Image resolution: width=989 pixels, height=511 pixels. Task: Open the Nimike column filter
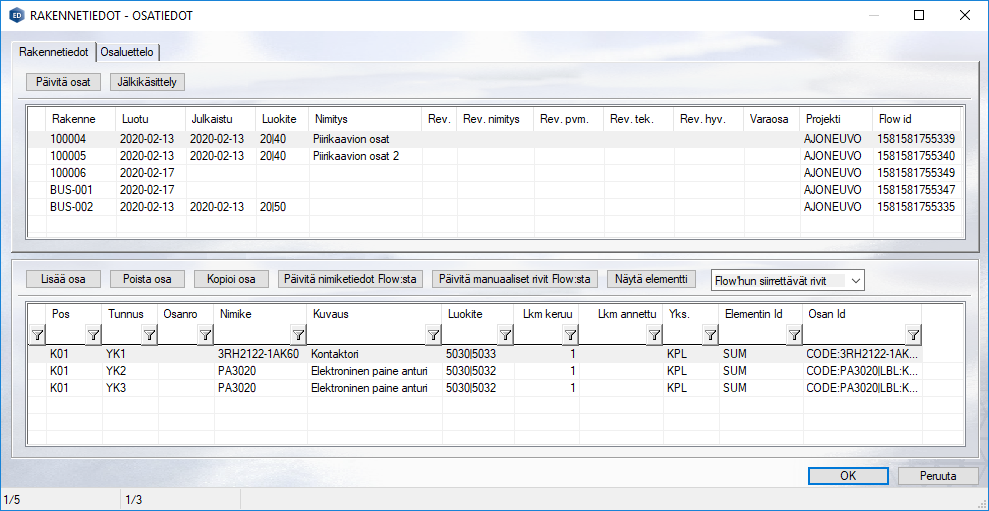298,335
